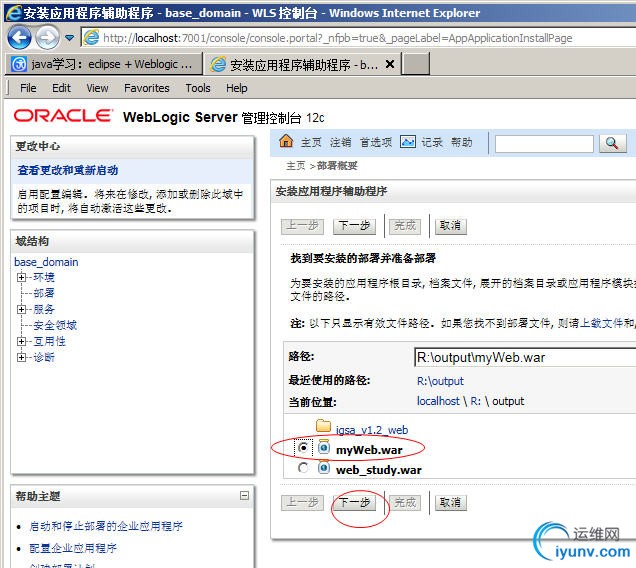Open the Help menu

pyautogui.click(x=236, y=88)
